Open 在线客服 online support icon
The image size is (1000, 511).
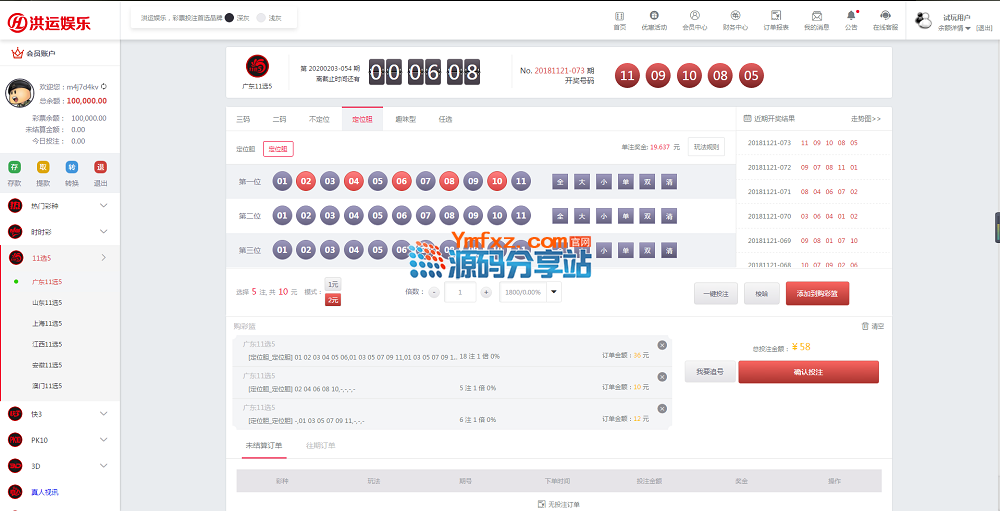tap(885, 17)
